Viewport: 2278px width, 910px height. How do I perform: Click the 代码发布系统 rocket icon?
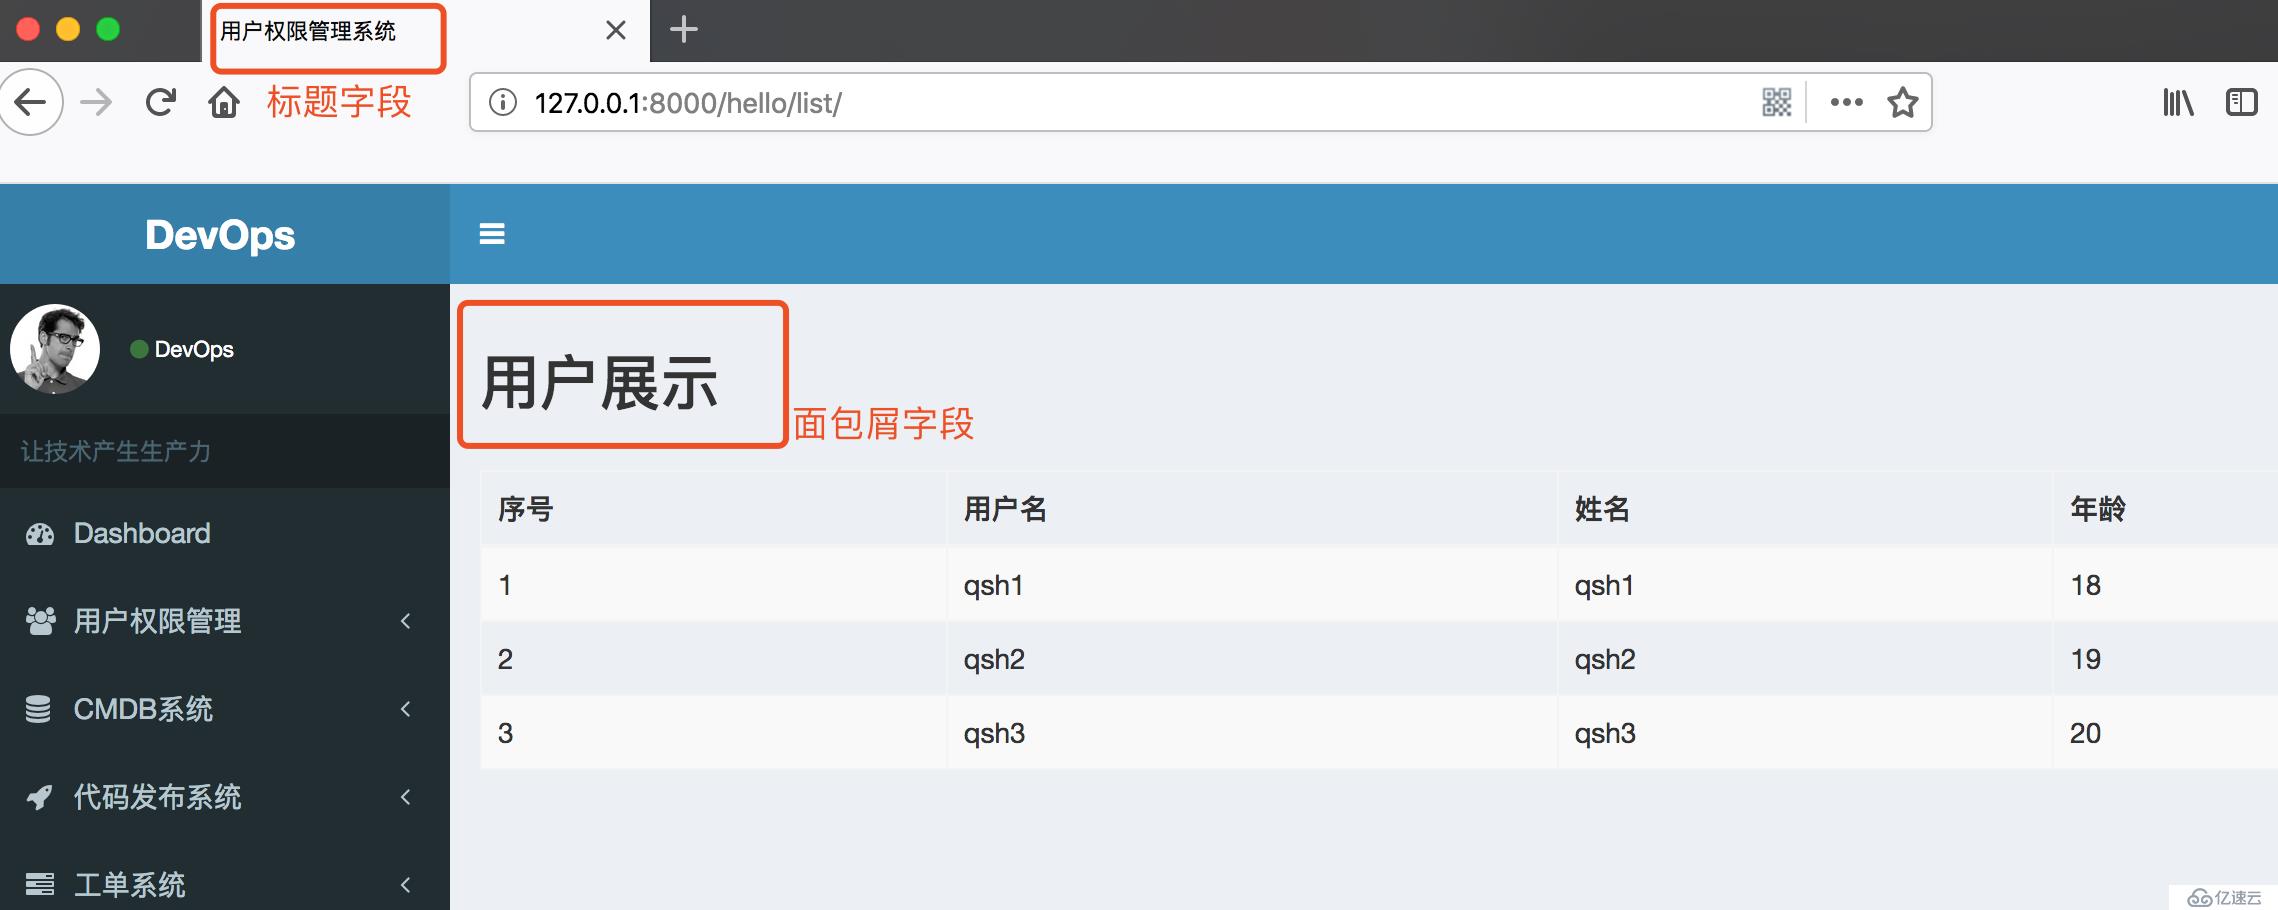coord(39,797)
